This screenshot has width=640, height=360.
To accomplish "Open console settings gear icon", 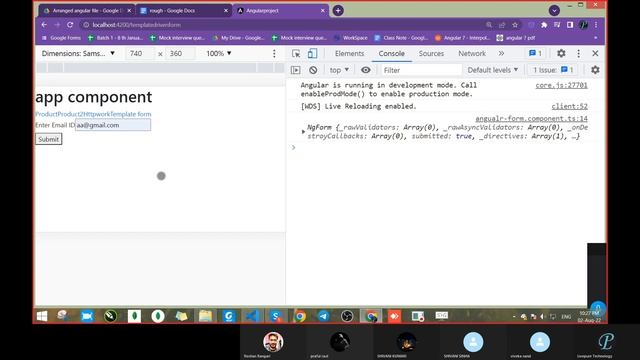I will (x=595, y=70).
